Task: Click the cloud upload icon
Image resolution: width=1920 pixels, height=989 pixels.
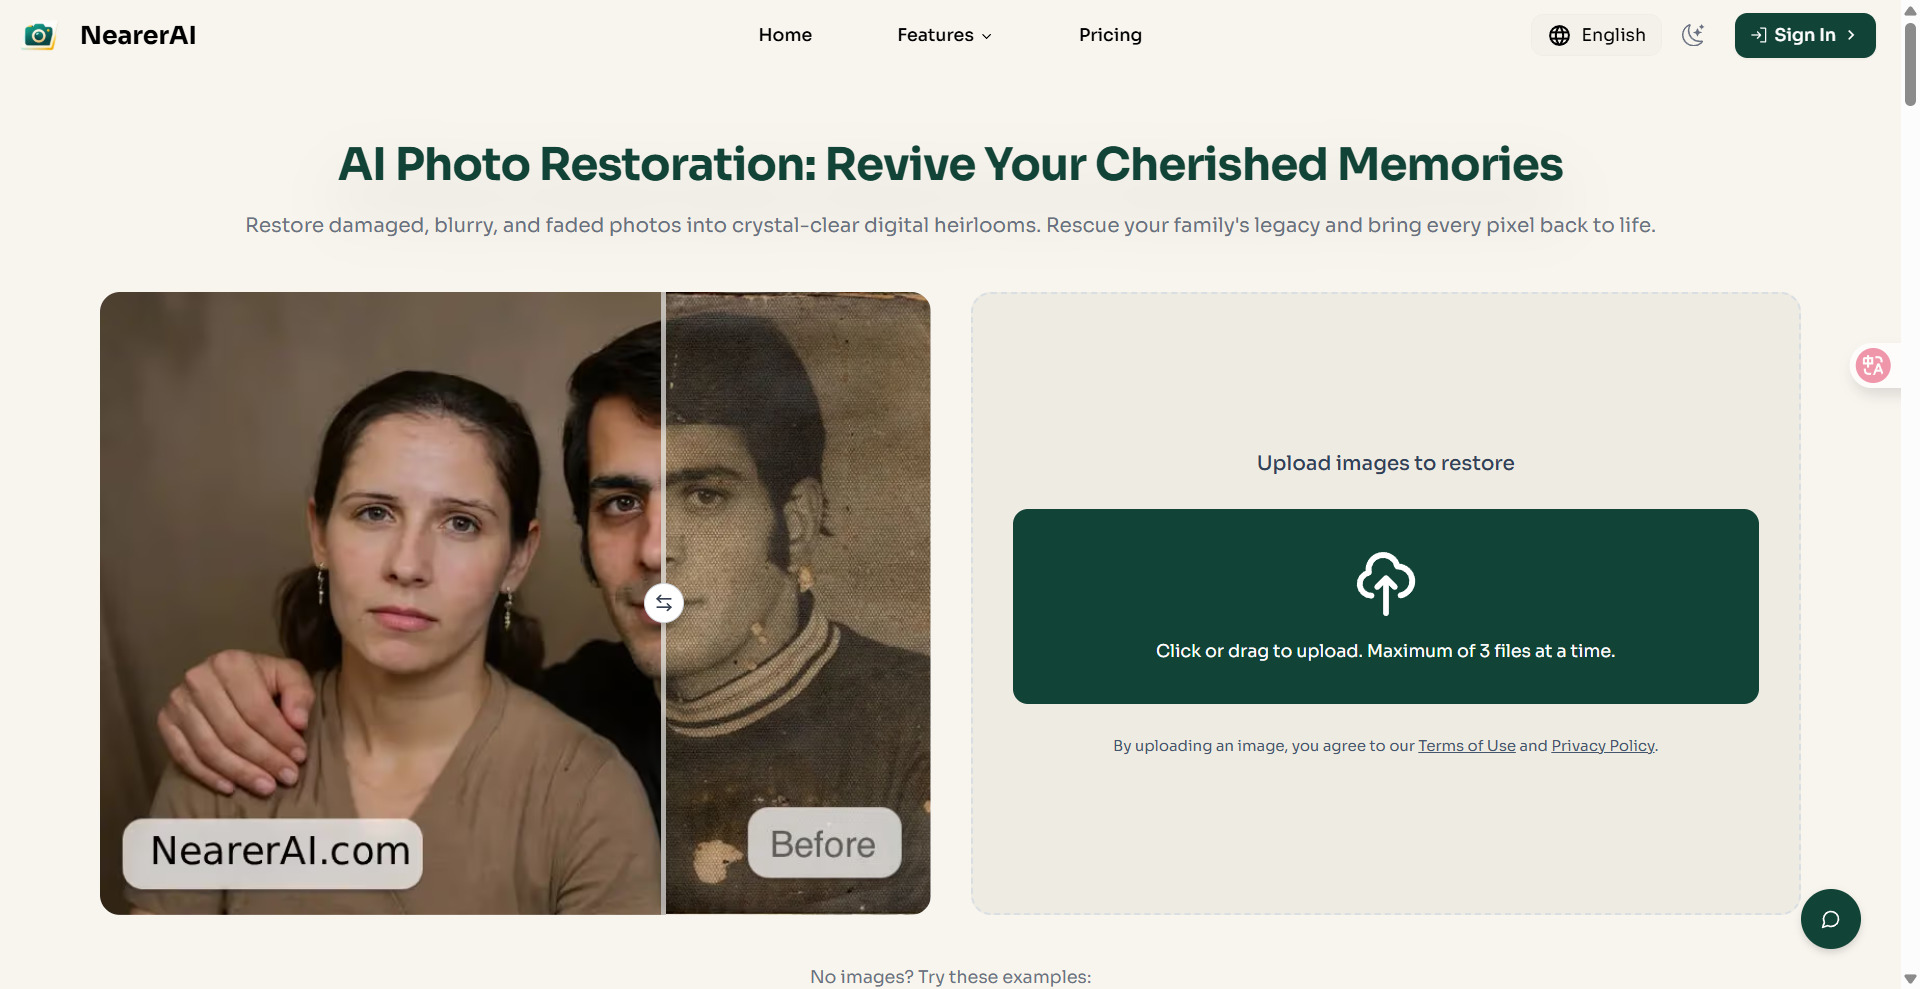Action: pyautogui.click(x=1385, y=582)
